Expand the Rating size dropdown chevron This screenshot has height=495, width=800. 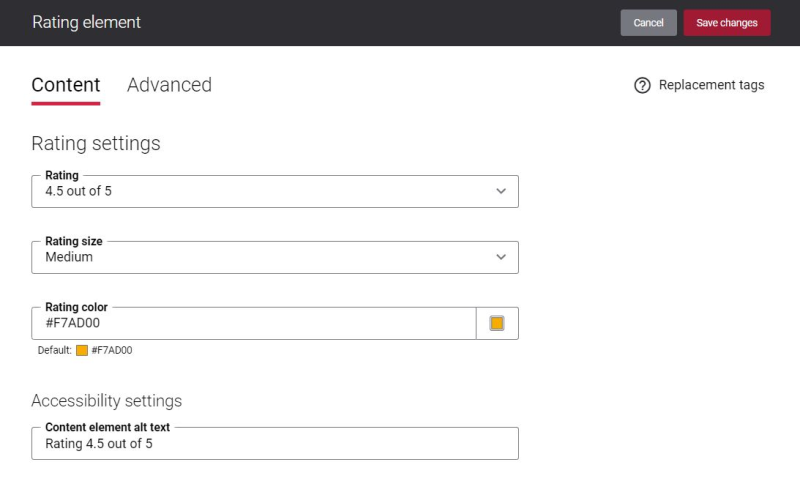501,257
